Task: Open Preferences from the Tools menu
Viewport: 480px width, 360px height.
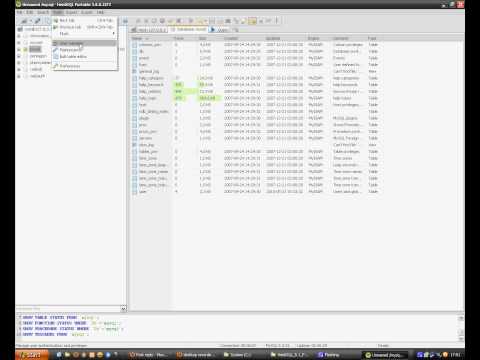Action: pos(84,66)
